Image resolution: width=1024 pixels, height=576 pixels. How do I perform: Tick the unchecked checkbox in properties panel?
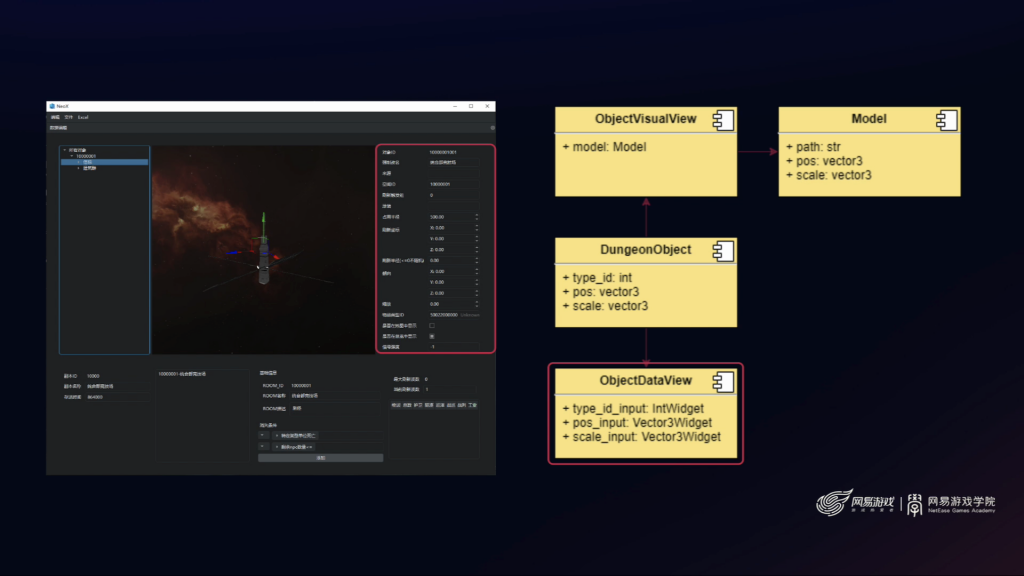click(432, 325)
